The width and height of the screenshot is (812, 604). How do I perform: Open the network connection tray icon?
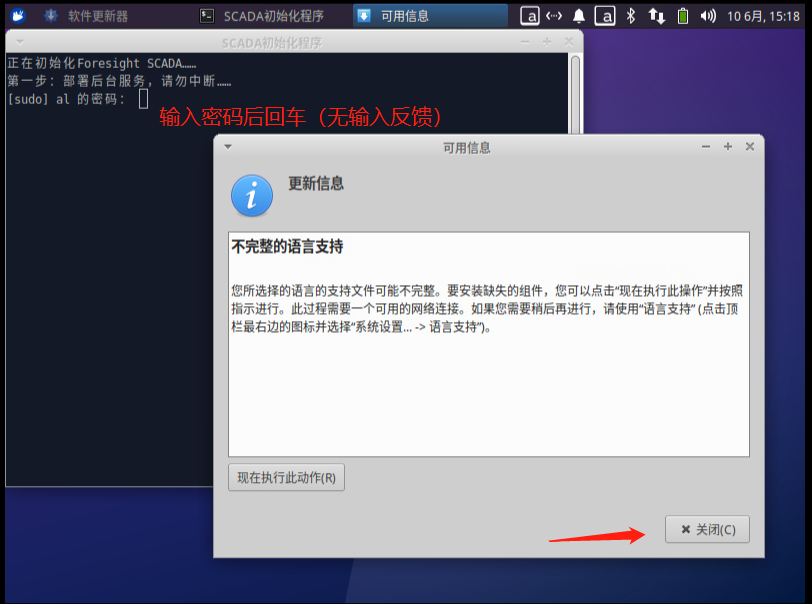click(553, 15)
